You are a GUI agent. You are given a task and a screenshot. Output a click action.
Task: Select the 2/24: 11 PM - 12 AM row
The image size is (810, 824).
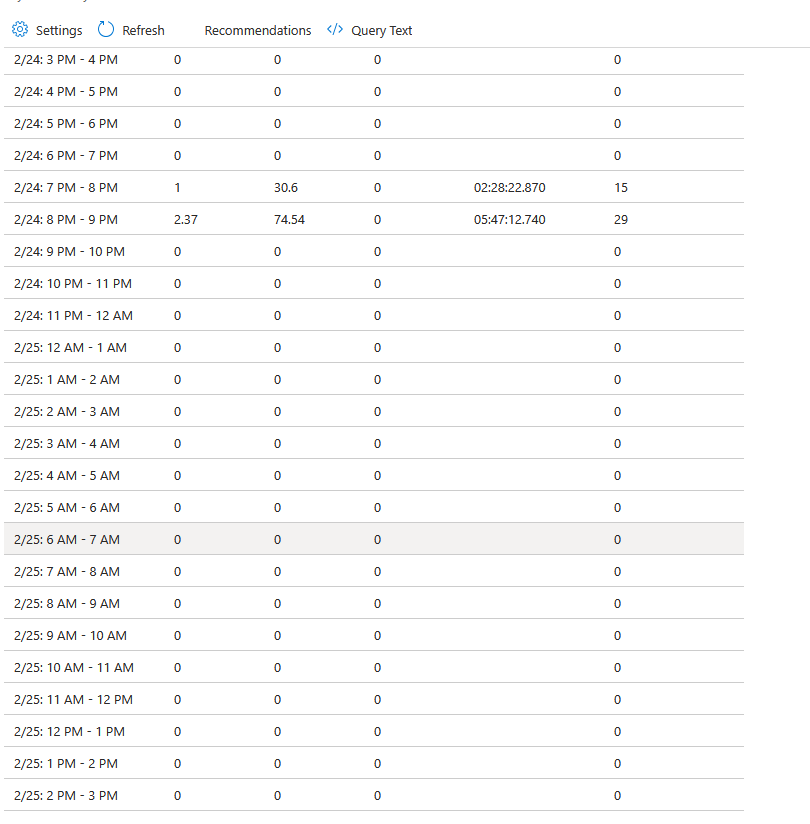pos(374,315)
